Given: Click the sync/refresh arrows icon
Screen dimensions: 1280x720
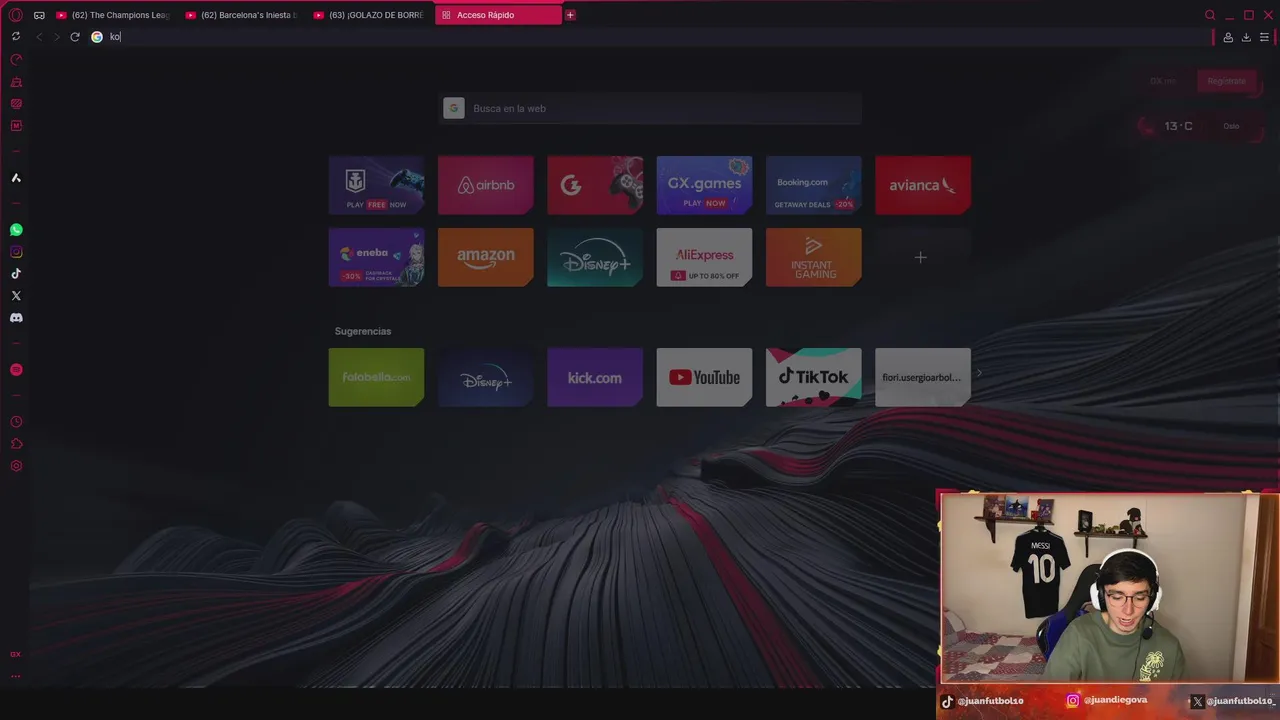Looking at the screenshot, I should [15, 36].
